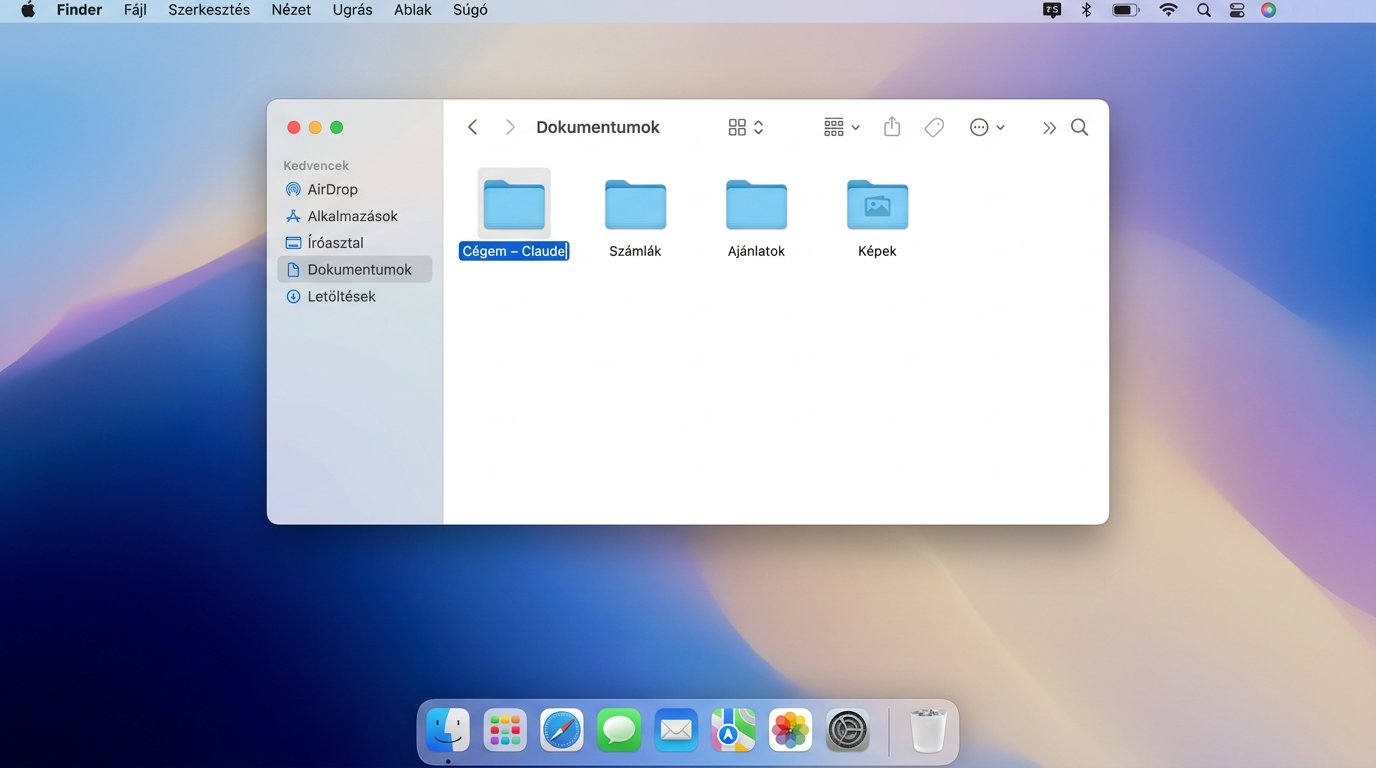Open the ellipsis action menu
Viewport: 1376px width, 768px height.
pos(987,127)
